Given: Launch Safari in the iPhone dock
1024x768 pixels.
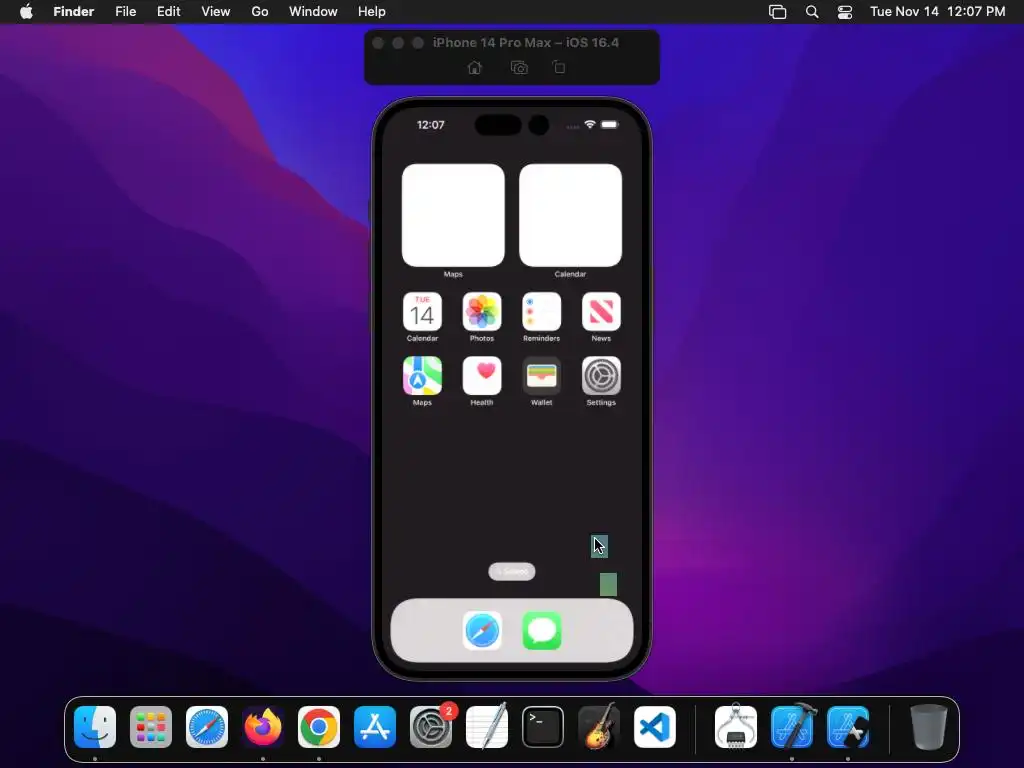Looking at the screenshot, I should [482, 631].
